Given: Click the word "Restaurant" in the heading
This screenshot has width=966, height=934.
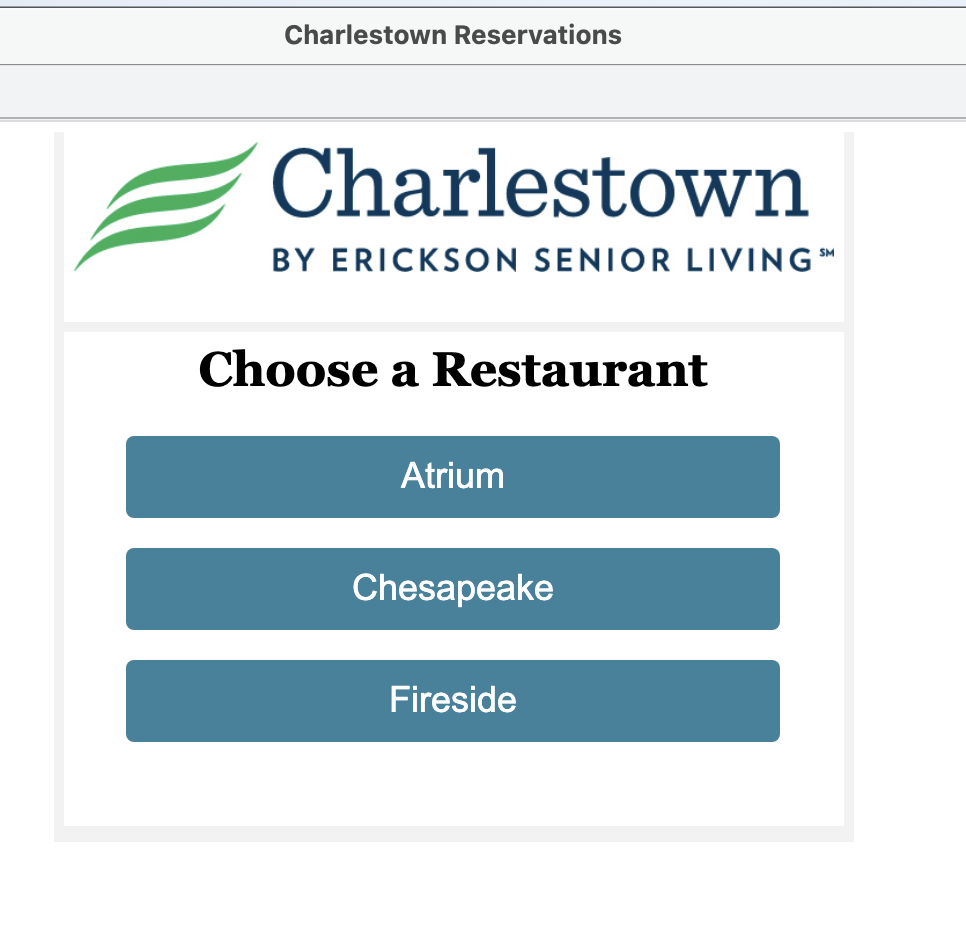Looking at the screenshot, I should 570,370.
